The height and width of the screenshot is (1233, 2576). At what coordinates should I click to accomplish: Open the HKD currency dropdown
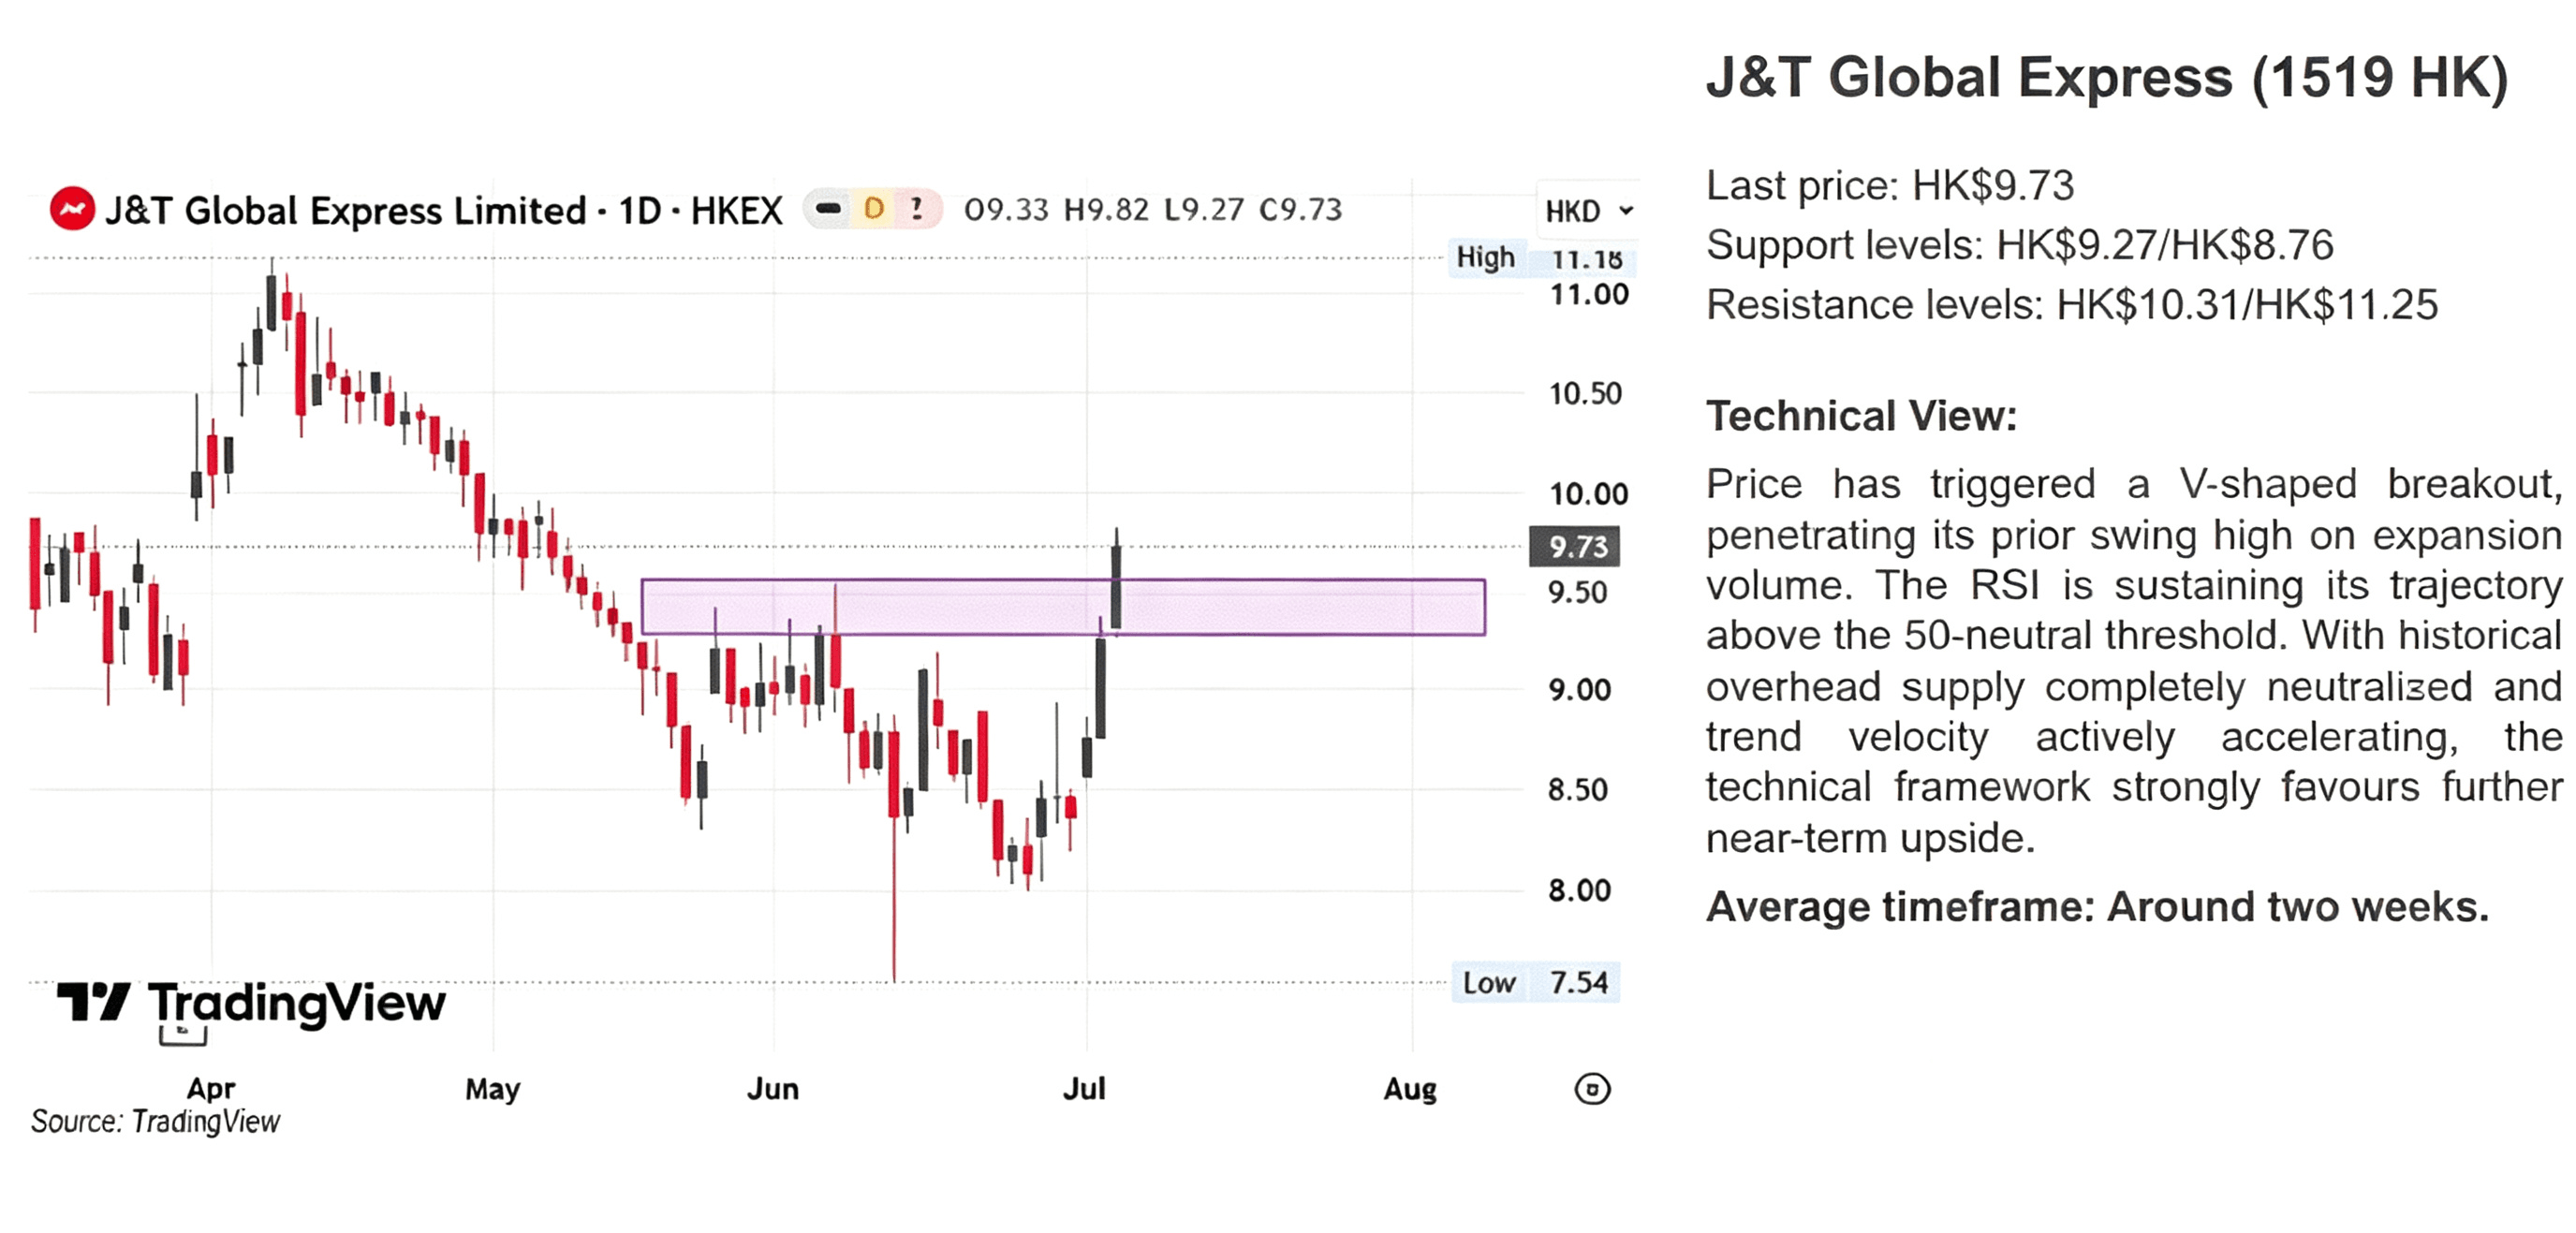(x=1588, y=211)
